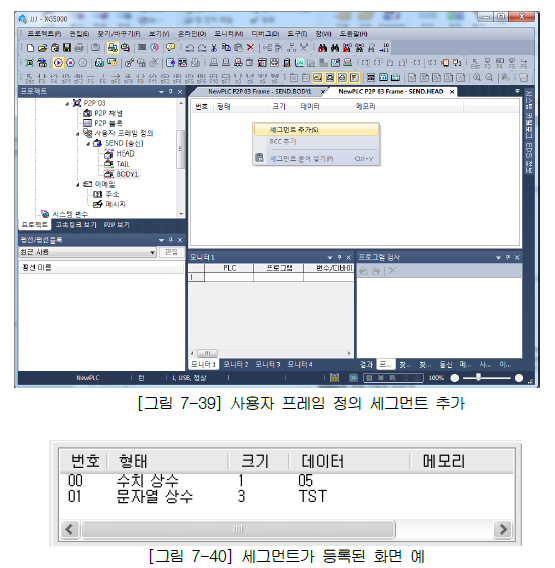Screen dimensions: 555x568
Task: Click the 편집 button
Action: (x=171, y=252)
